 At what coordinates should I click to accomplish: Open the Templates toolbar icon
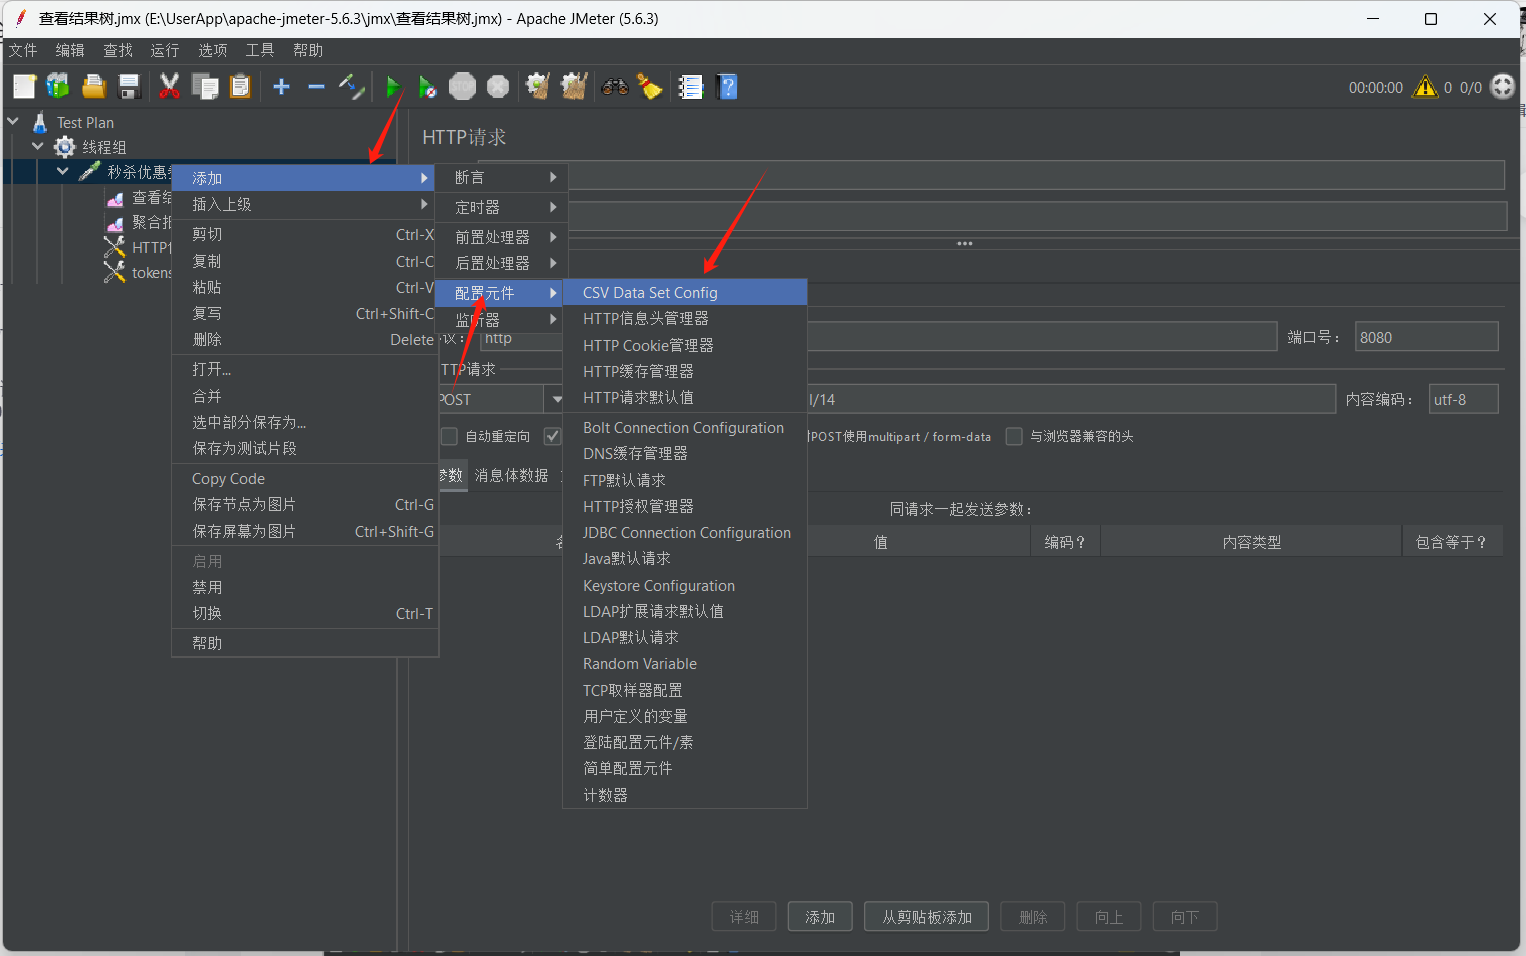(59, 87)
